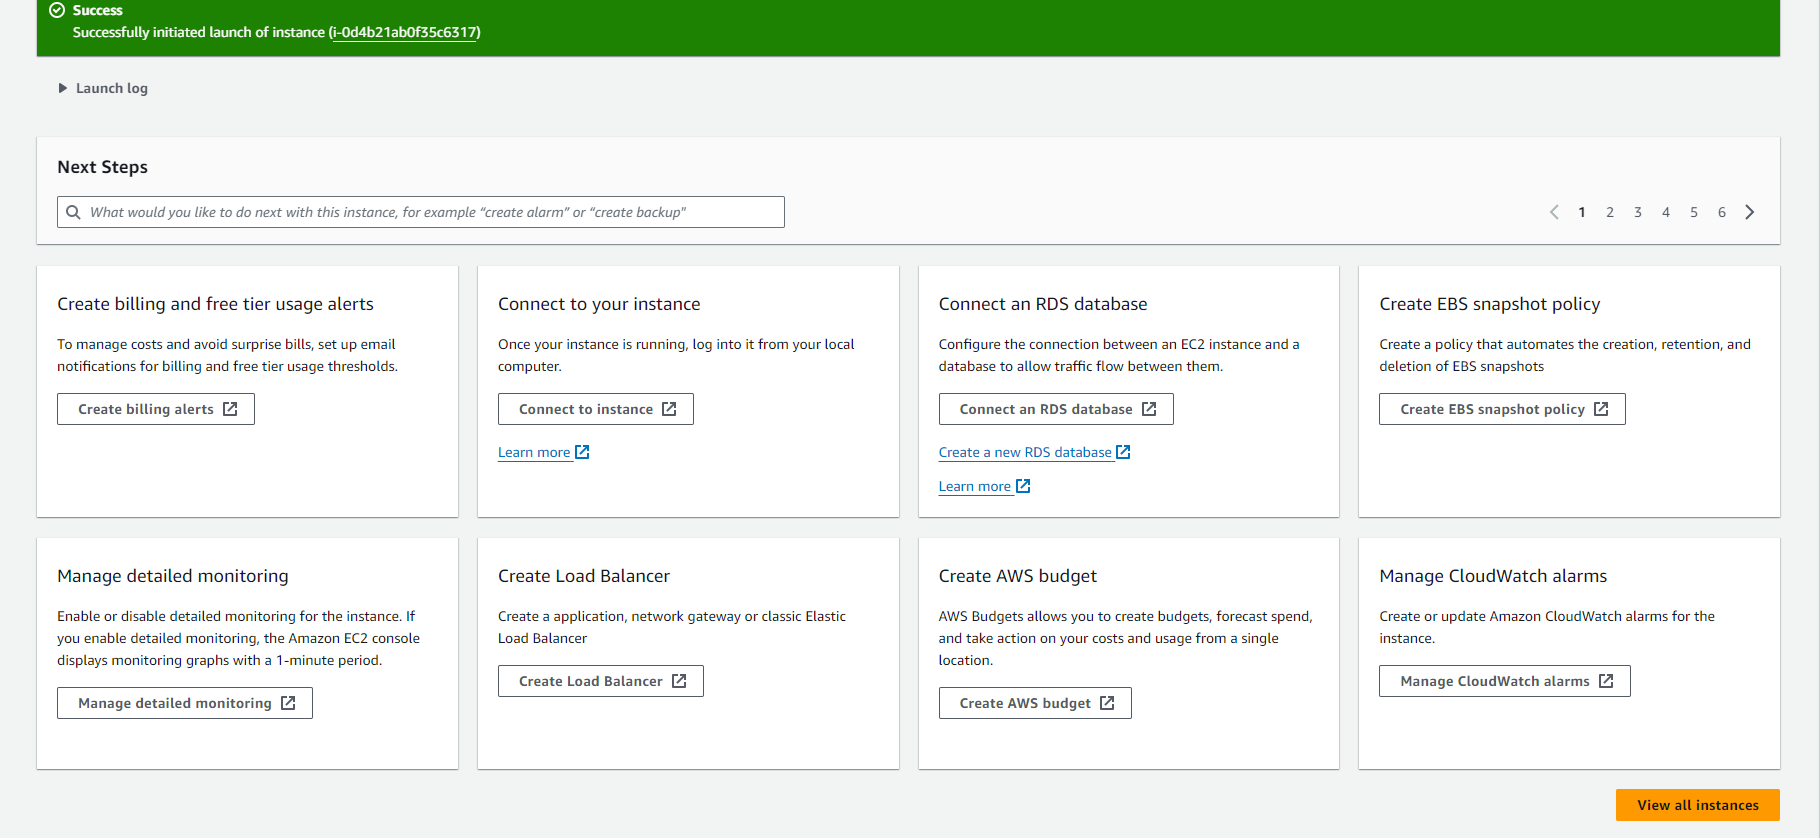Open the launched instance ID link

point(405,32)
